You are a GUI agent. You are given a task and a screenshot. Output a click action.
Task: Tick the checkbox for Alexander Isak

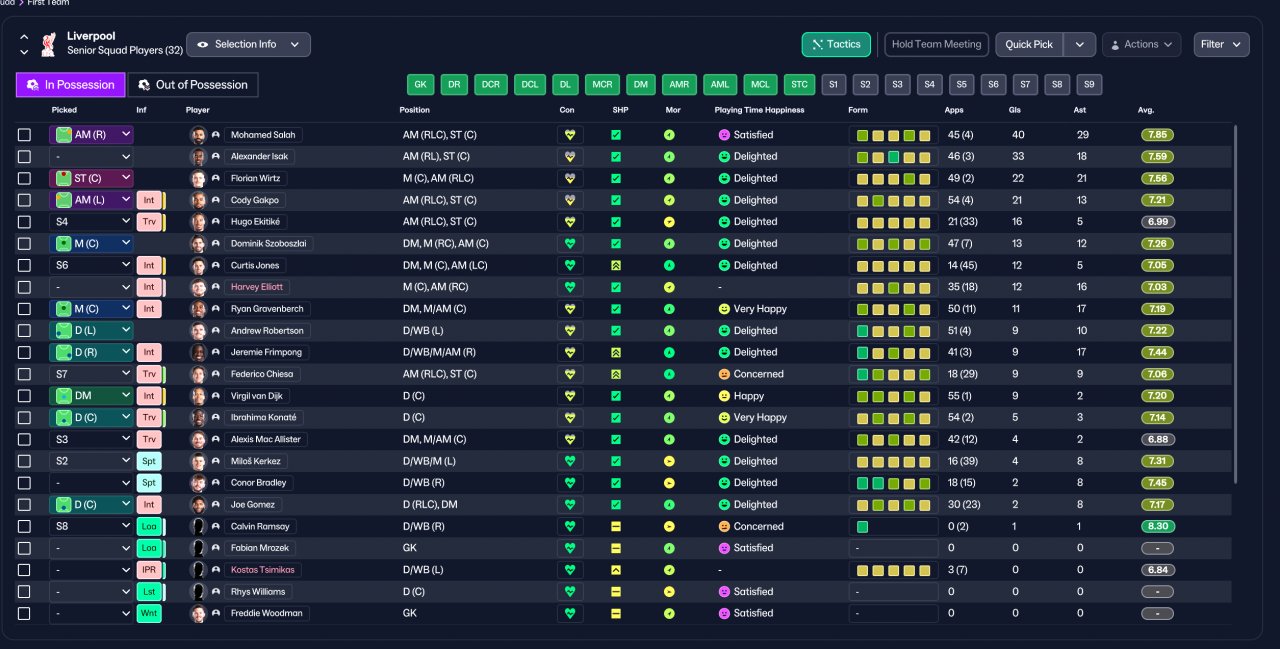coord(25,157)
